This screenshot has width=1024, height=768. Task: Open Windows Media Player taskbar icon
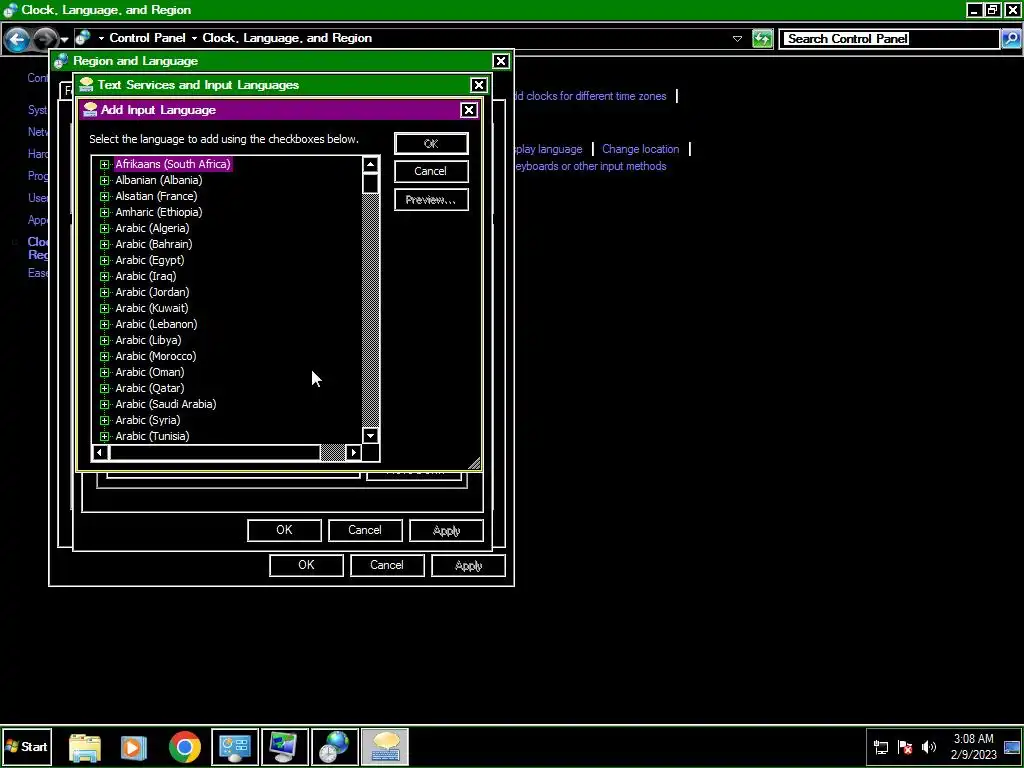134,747
